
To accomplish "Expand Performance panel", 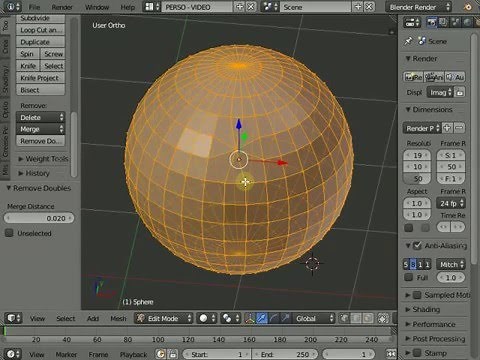I will (430, 324).
